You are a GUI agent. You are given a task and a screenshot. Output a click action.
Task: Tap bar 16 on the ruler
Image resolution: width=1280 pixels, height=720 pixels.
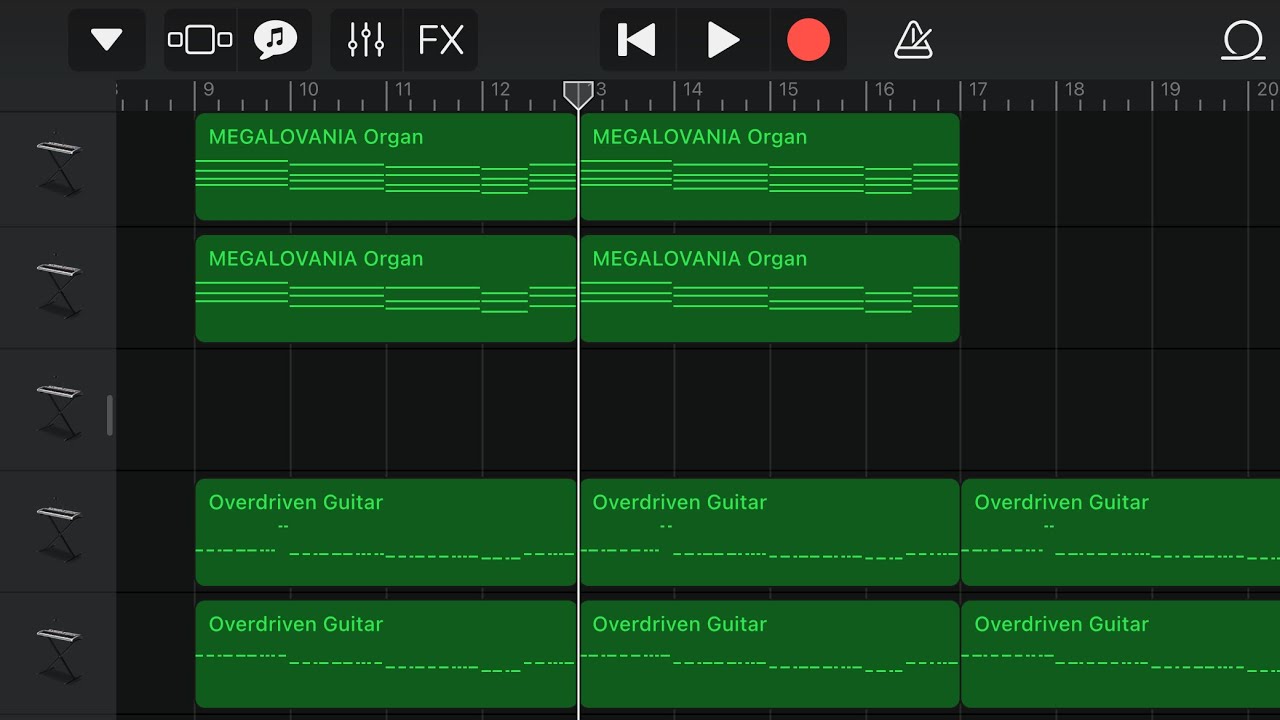(x=884, y=90)
